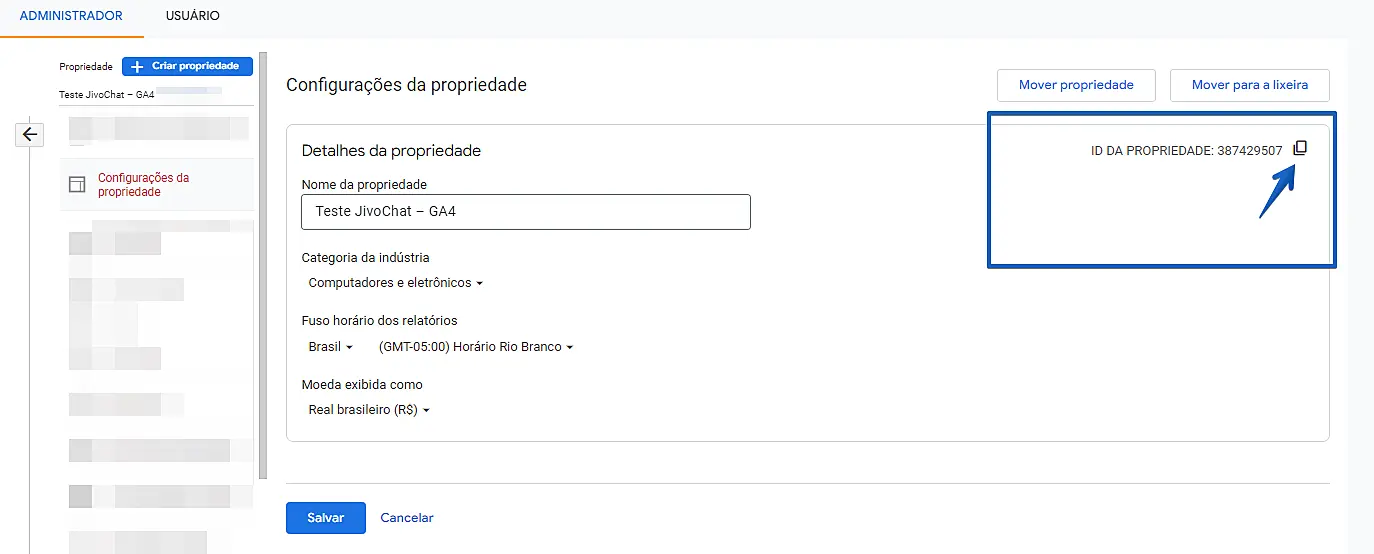Open the Computadores e eletrônicos category dropdown
This screenshot has height=554, width=1374.
click(396, 283)
